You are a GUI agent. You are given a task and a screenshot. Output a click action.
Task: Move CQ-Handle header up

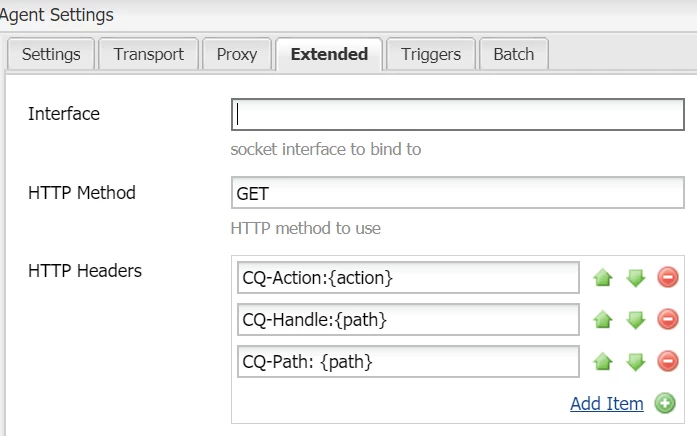pos(602,319)
